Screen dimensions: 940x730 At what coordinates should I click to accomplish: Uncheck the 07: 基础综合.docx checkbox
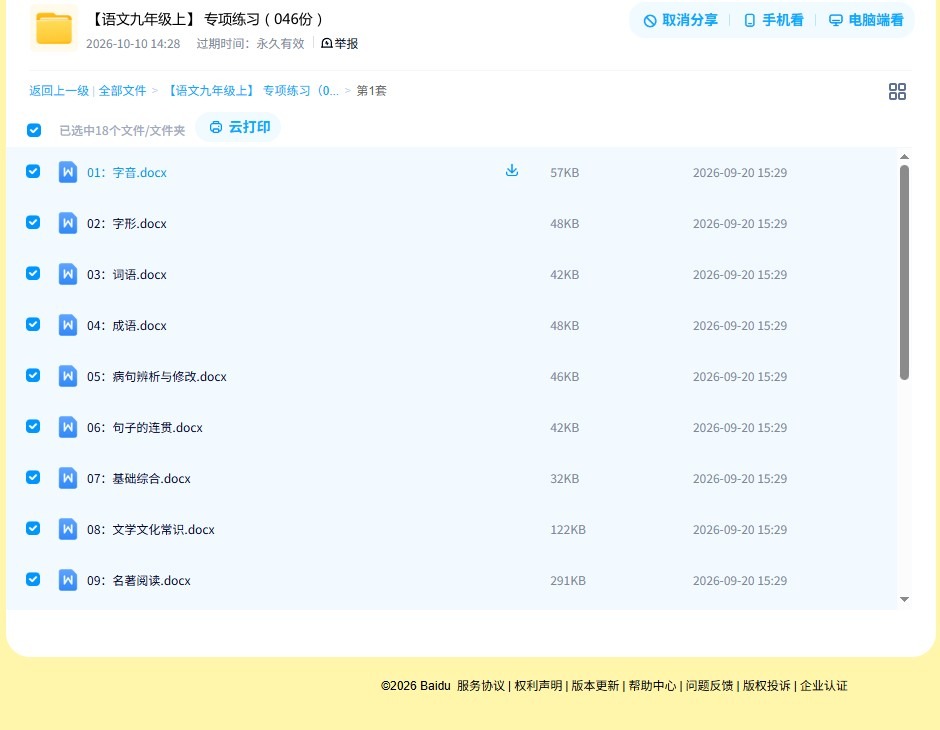[33, 477]
